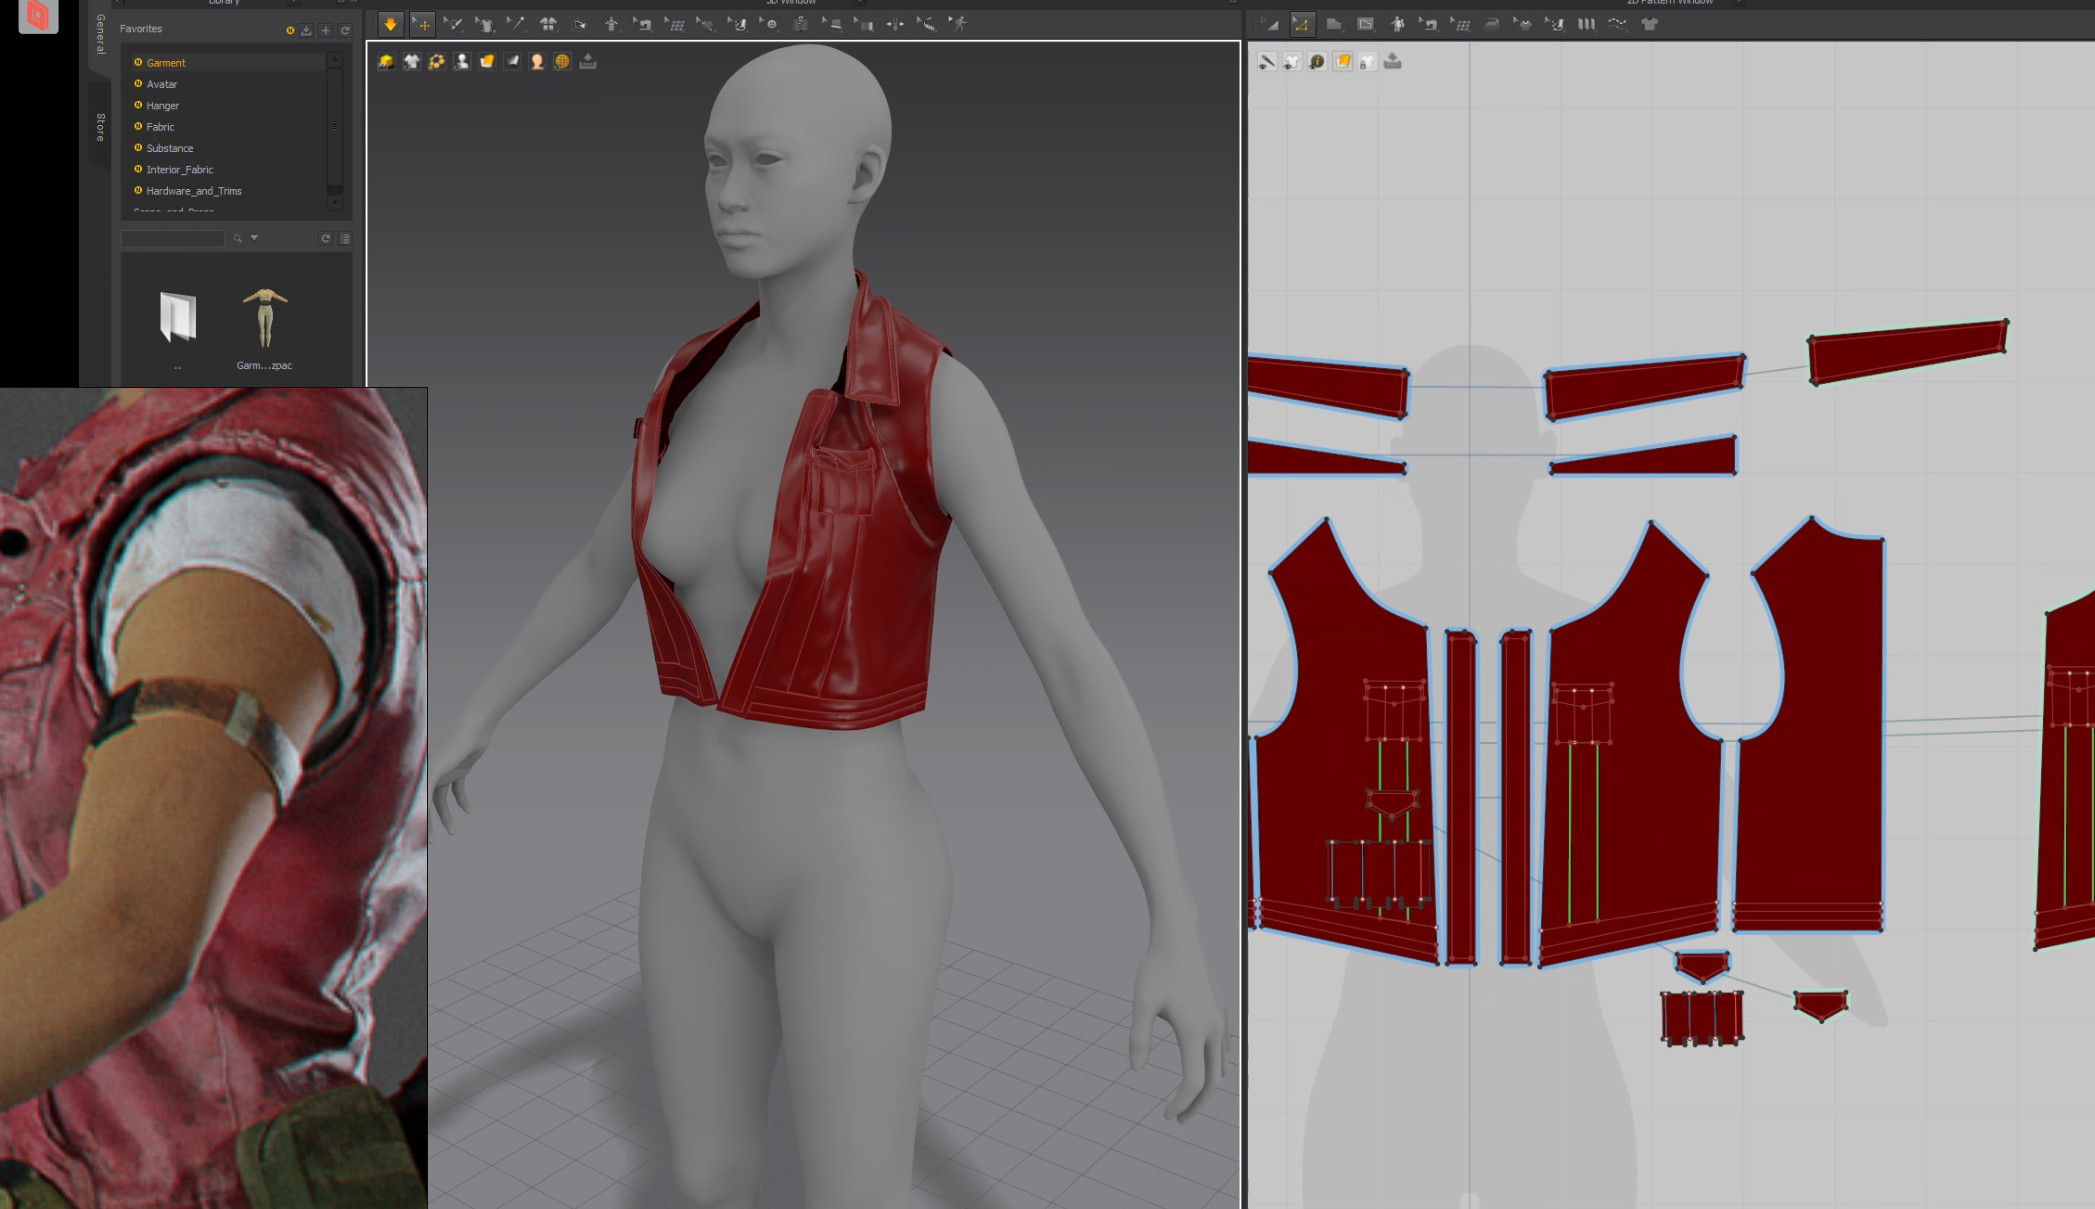Screen dimensions: 2095x1209
Task: Select the Button tool in 3D toolbar
Action: (769, 24)
